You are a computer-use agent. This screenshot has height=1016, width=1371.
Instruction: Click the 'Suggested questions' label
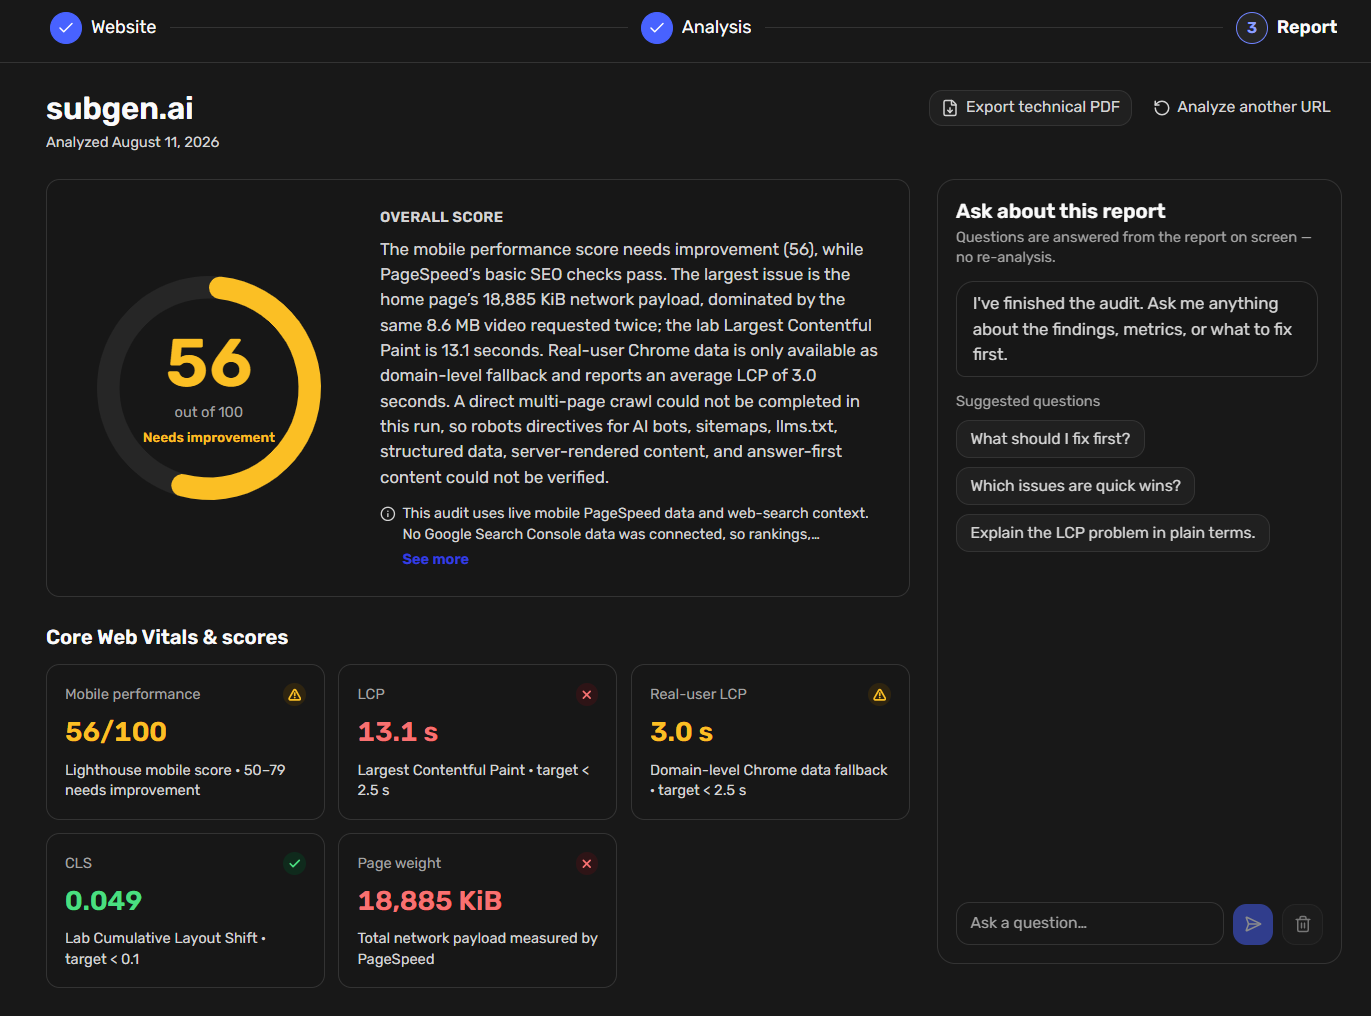pyautogui.click(x=1028, y=401)
